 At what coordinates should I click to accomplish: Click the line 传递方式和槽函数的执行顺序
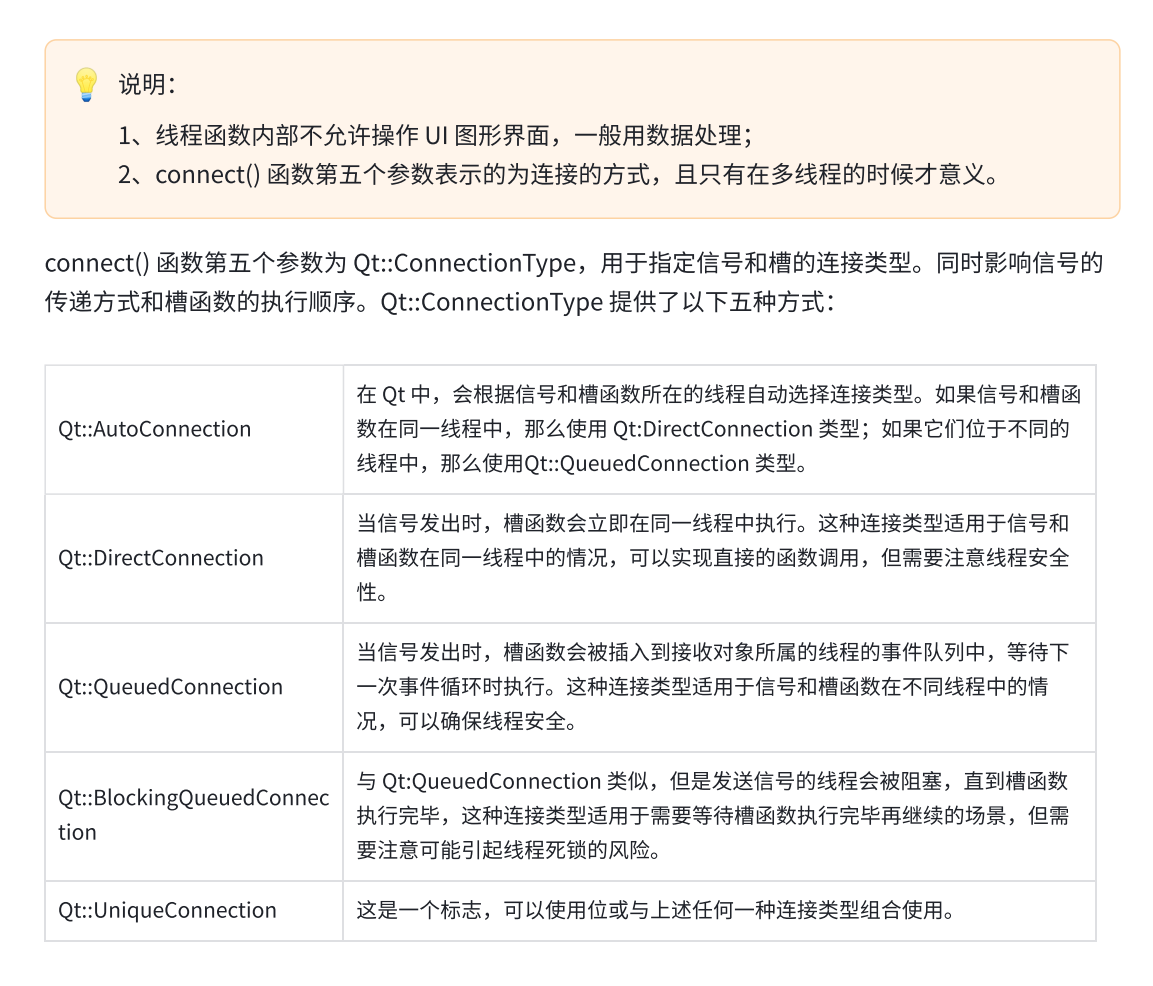(x=440, y=301)
